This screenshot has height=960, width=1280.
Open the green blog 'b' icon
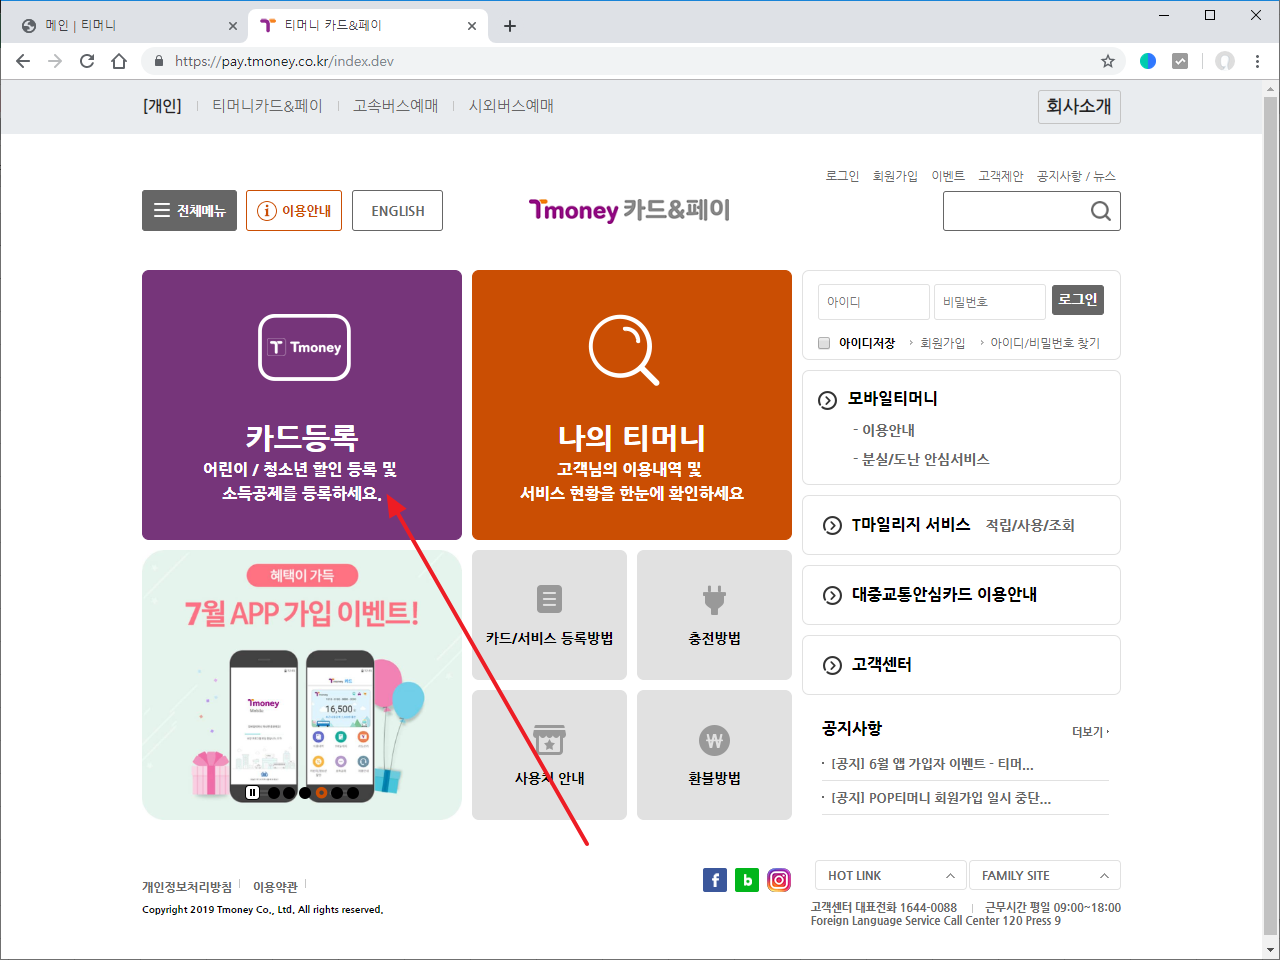click(747, 880)
